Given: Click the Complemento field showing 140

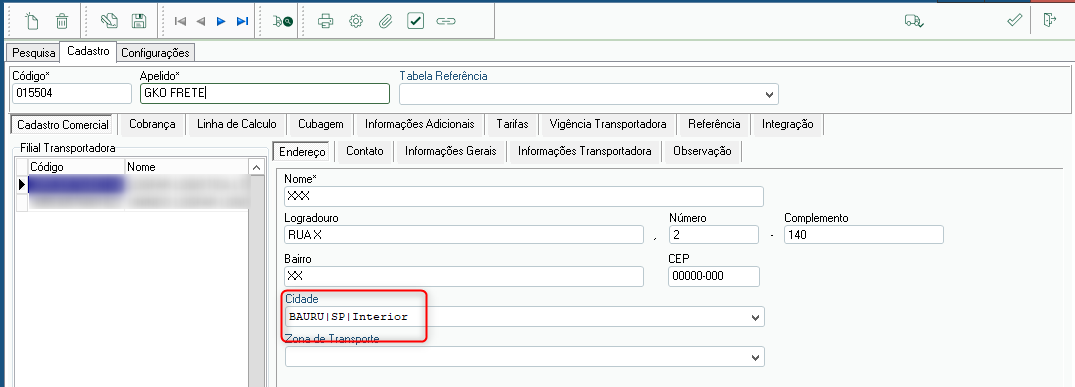Looking at the screenshot, I should [x=864, y=235].
